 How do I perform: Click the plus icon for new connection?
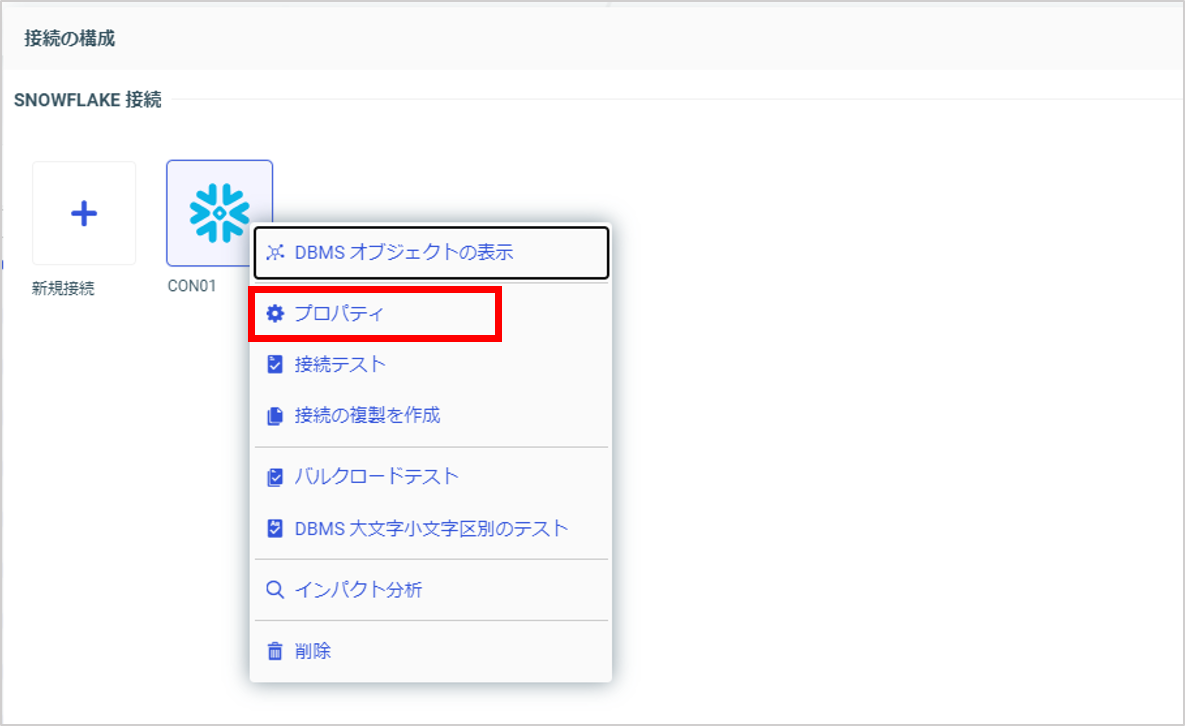click(x=84, y=212)
